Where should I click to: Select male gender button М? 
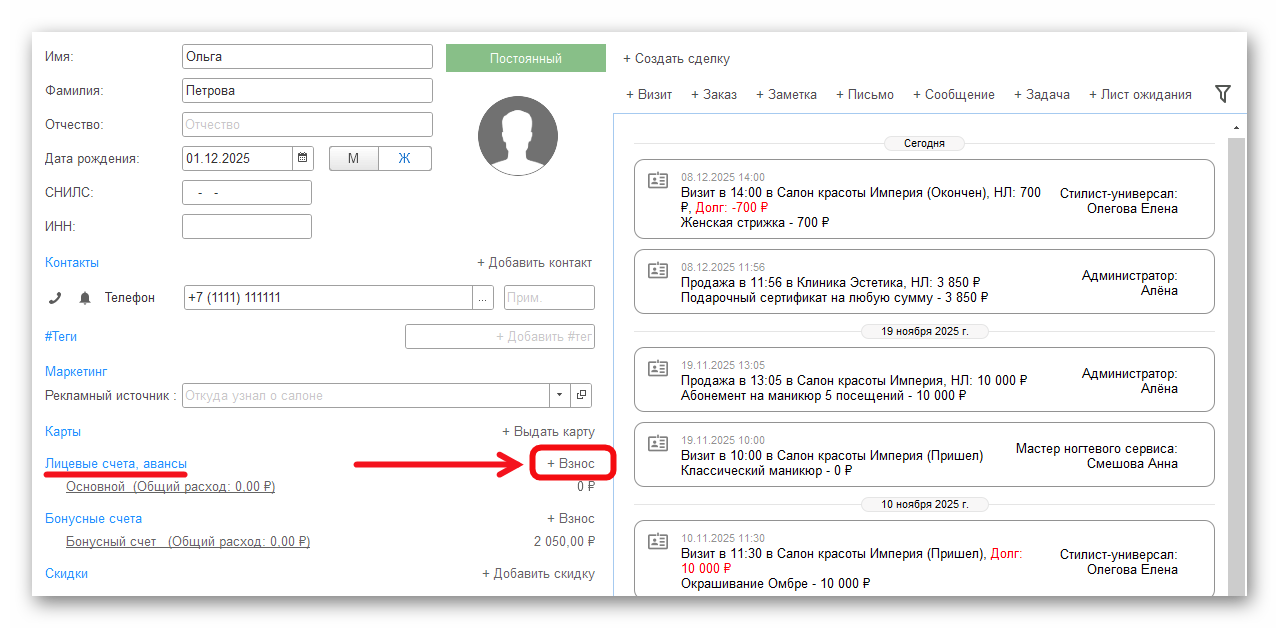click(354, 158)
